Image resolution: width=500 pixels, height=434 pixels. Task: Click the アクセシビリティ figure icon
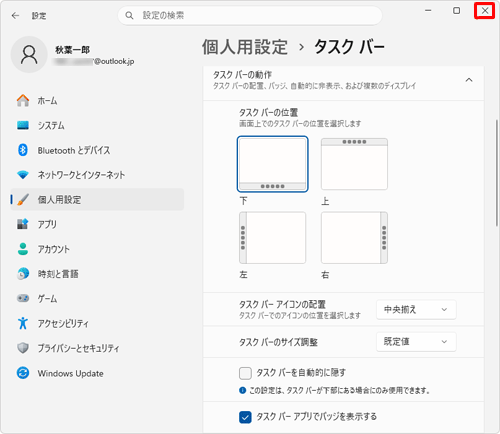tap(23, 323)
